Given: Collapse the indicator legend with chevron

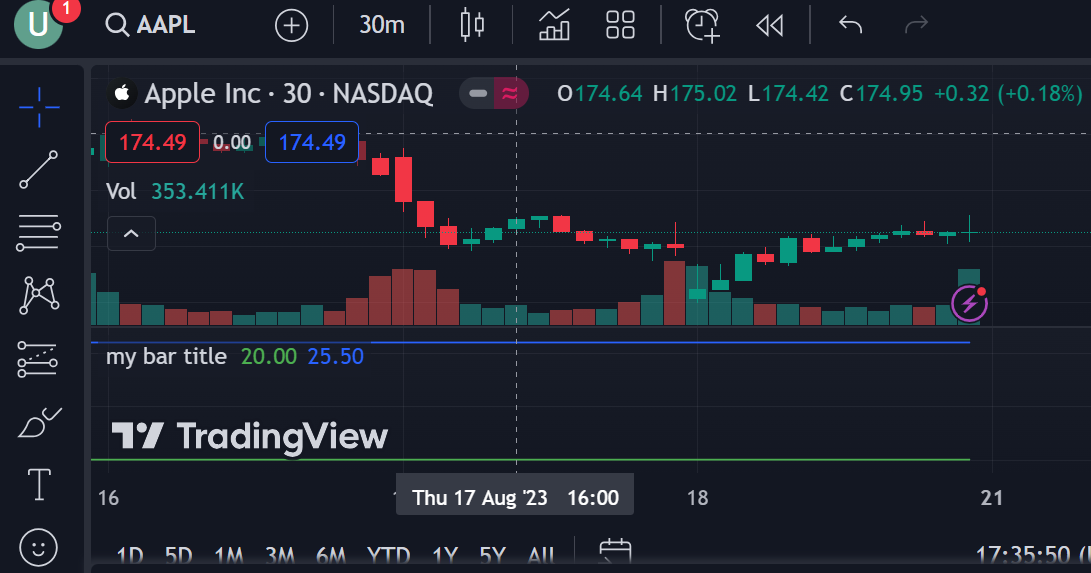Looking at the screenshot, I should click(x=132, y=234).
